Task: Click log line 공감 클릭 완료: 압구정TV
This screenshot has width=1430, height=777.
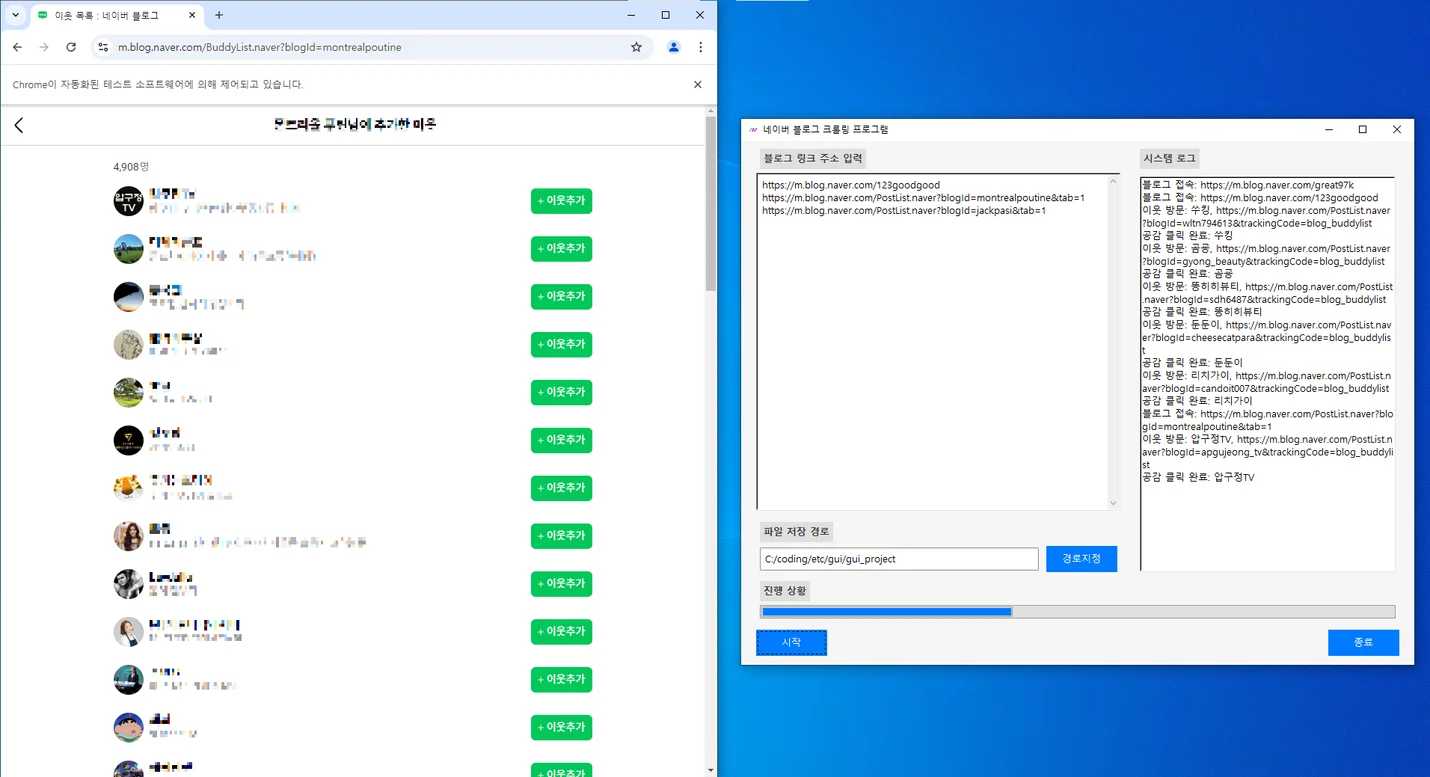Action: (1198, 478)
